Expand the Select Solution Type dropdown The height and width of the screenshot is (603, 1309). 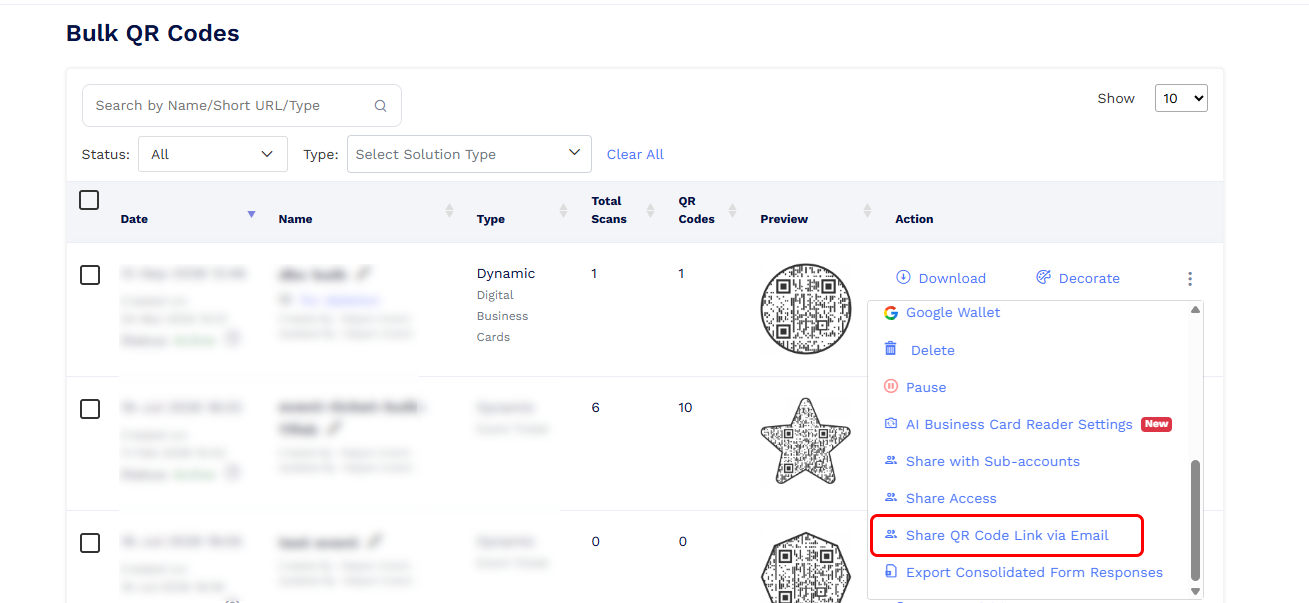pos(469,154)
